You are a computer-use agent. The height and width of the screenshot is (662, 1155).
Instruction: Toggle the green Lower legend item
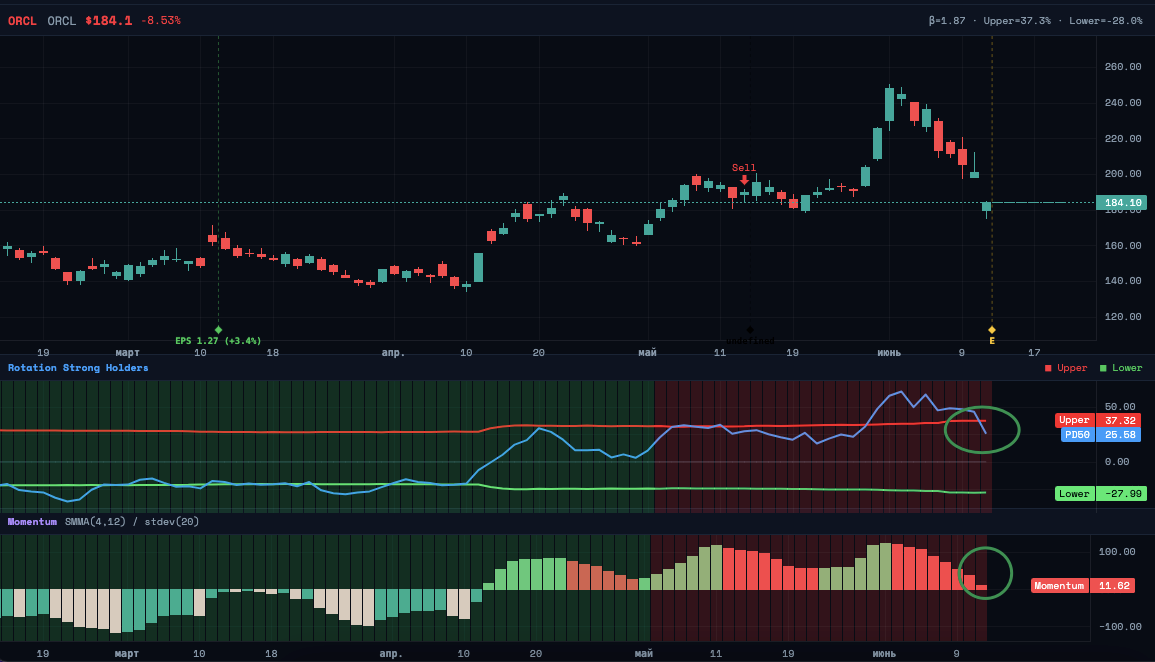[1121, 368]
